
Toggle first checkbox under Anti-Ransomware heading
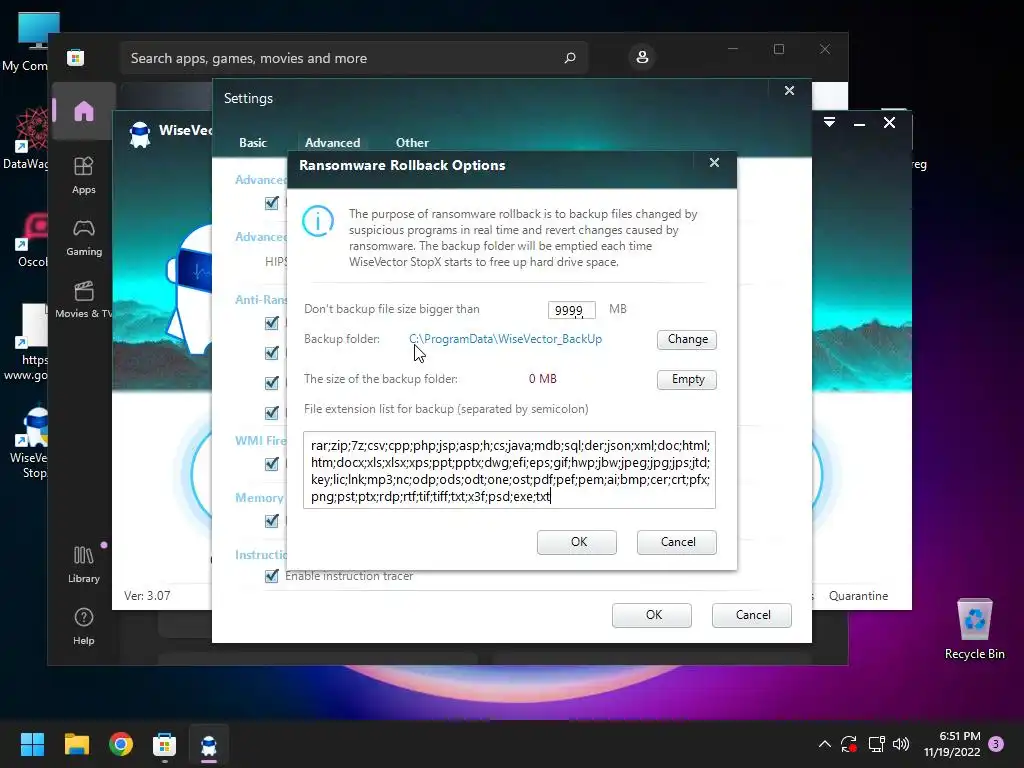click(272, 323)
